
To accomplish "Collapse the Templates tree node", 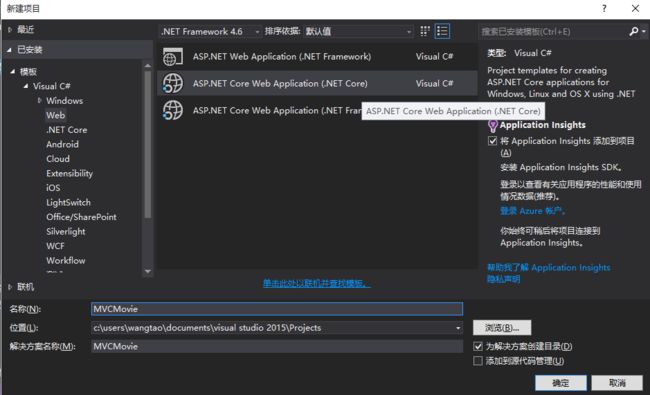I will point(13,72).
